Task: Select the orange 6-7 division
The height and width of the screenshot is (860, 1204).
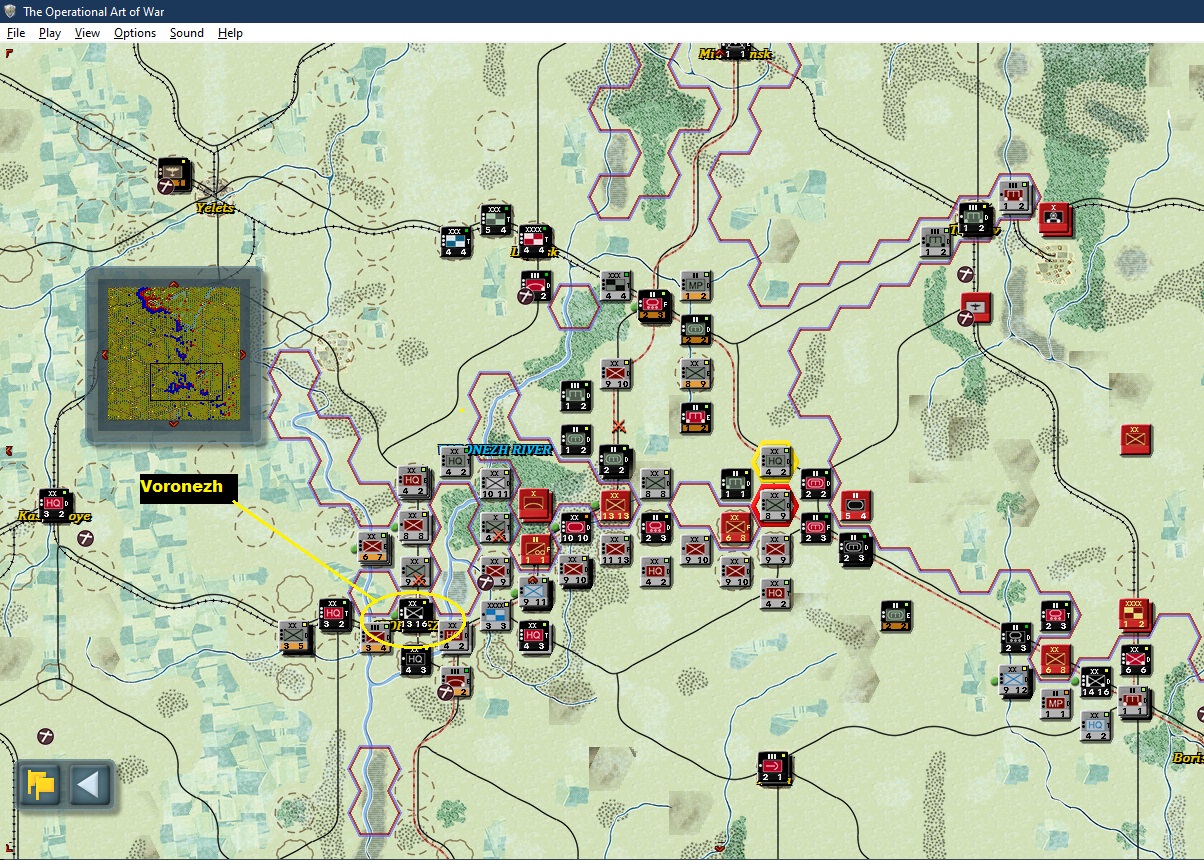Action: pyautogui.click(x=374, y=547)
